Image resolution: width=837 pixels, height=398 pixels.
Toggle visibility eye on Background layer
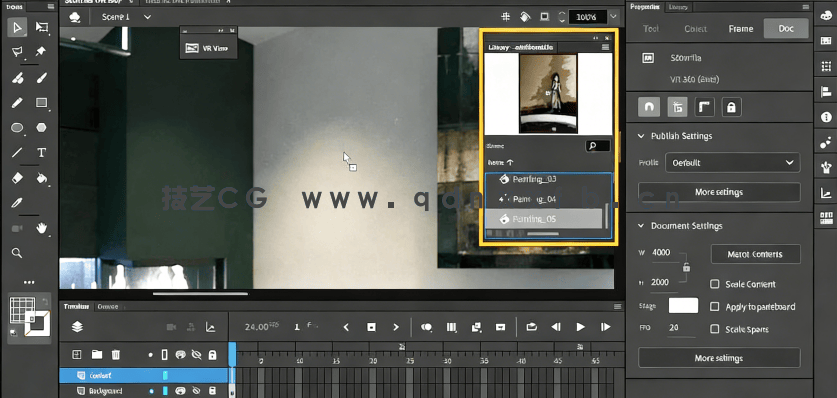click(x=196, y=391)
